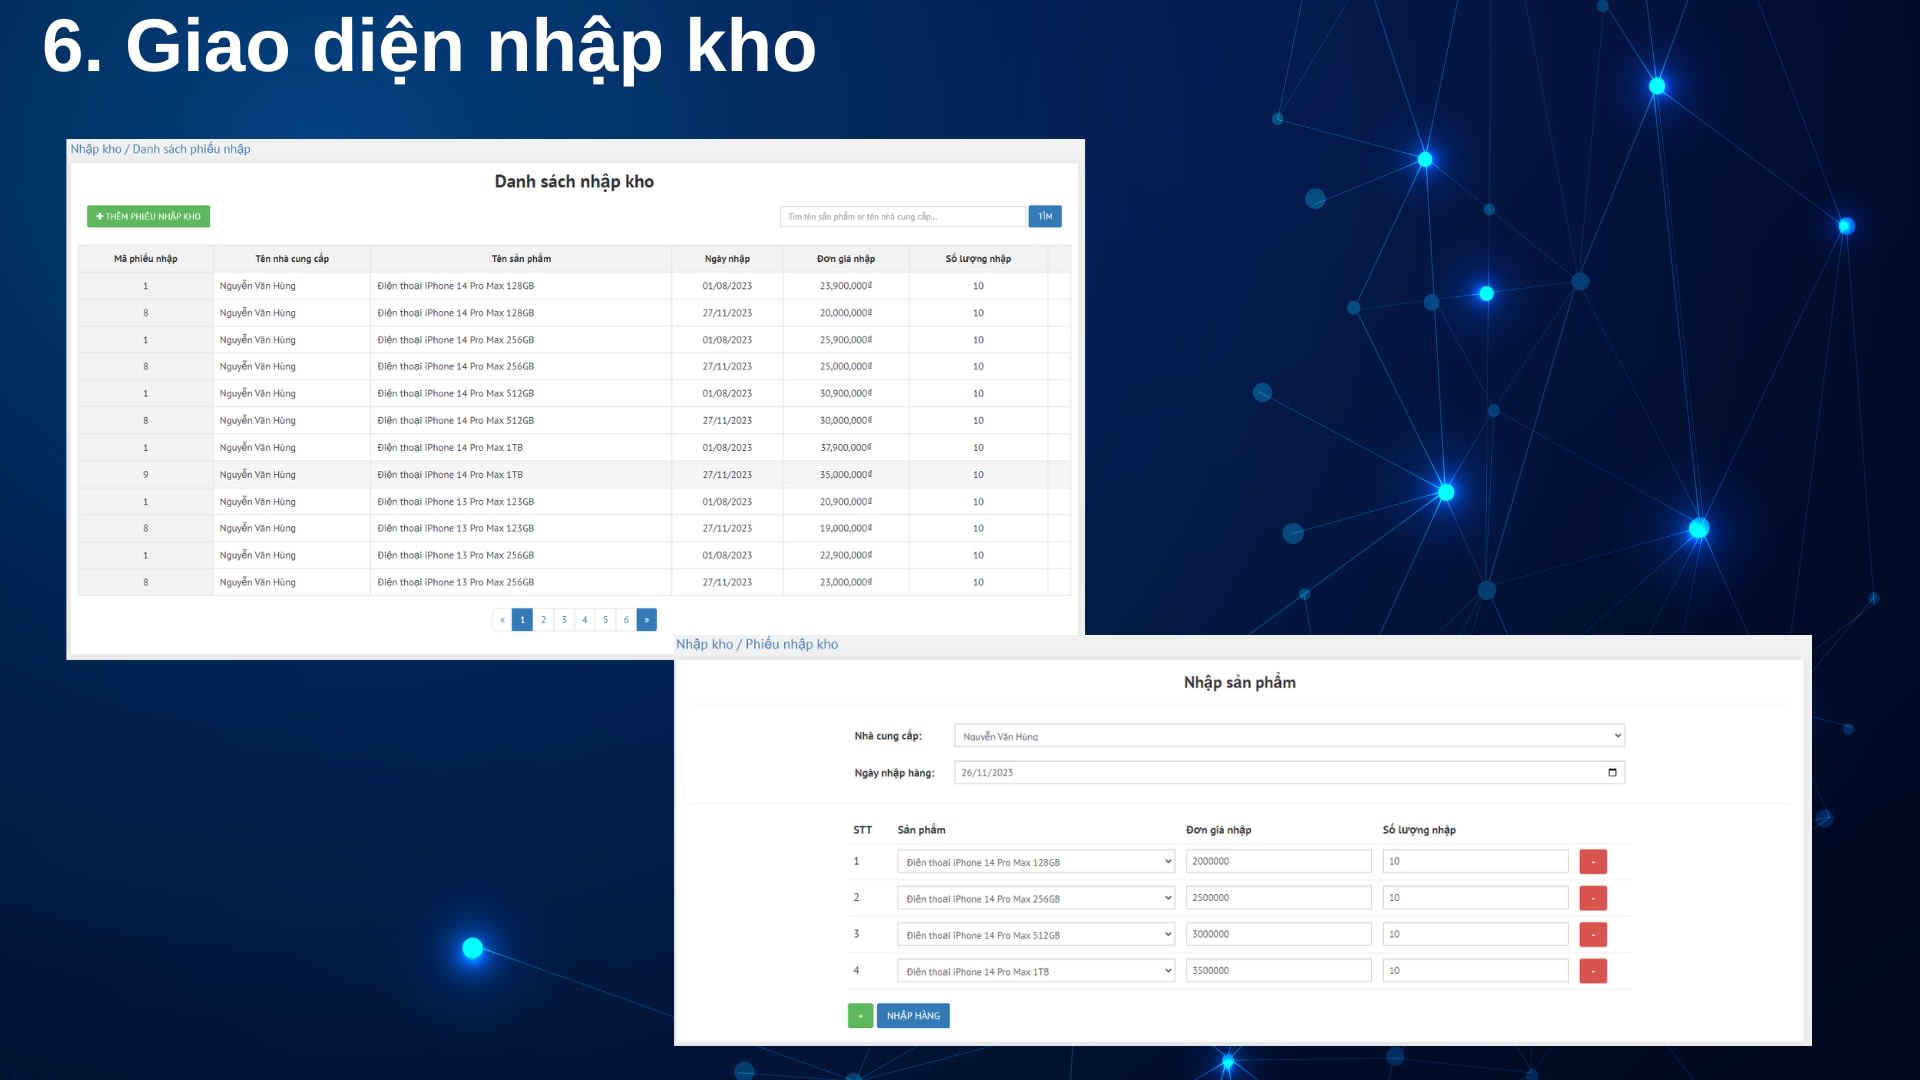This screenshot has width=1920, height=1080.
Task: Remove product row 2 with red minus button
Action: [x=1592, y=898]
